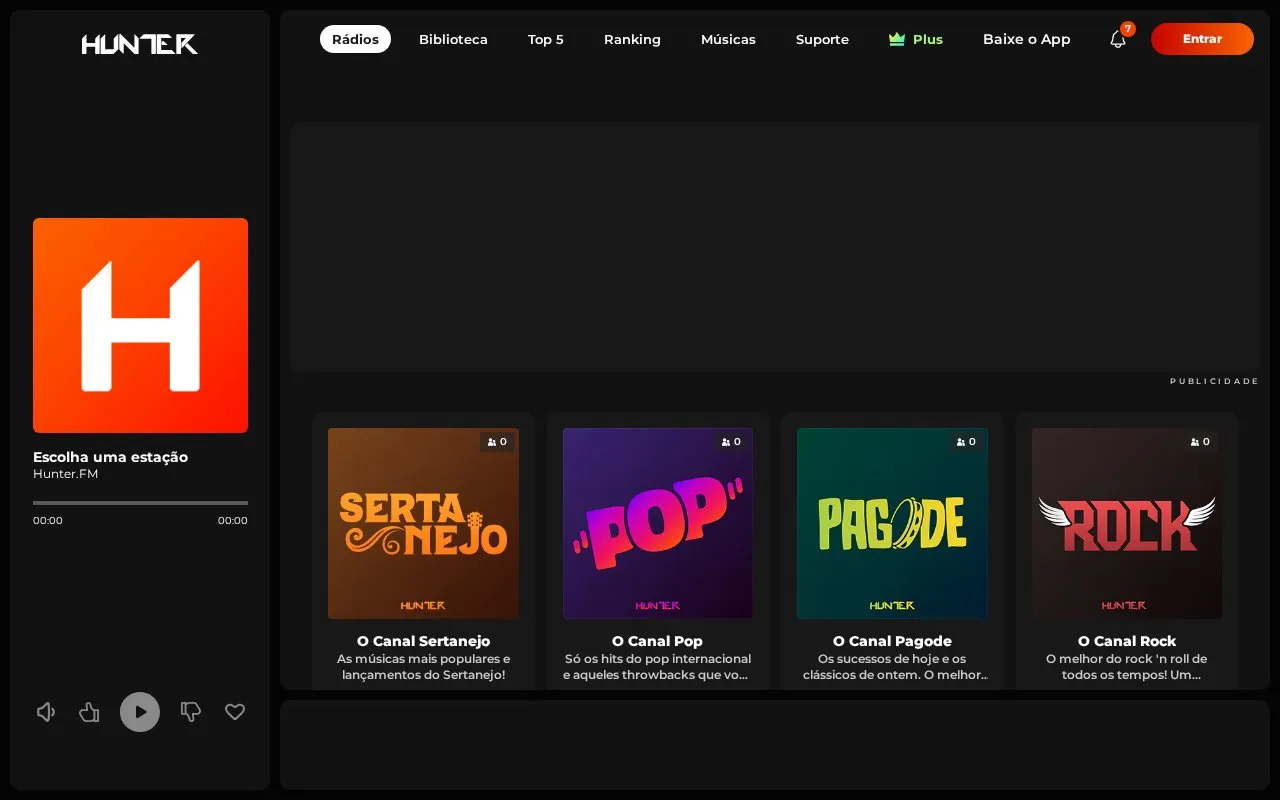
Task: Click the Hunter logo in the sidebar
Action: pyautogui.click(x=140, y=44)
